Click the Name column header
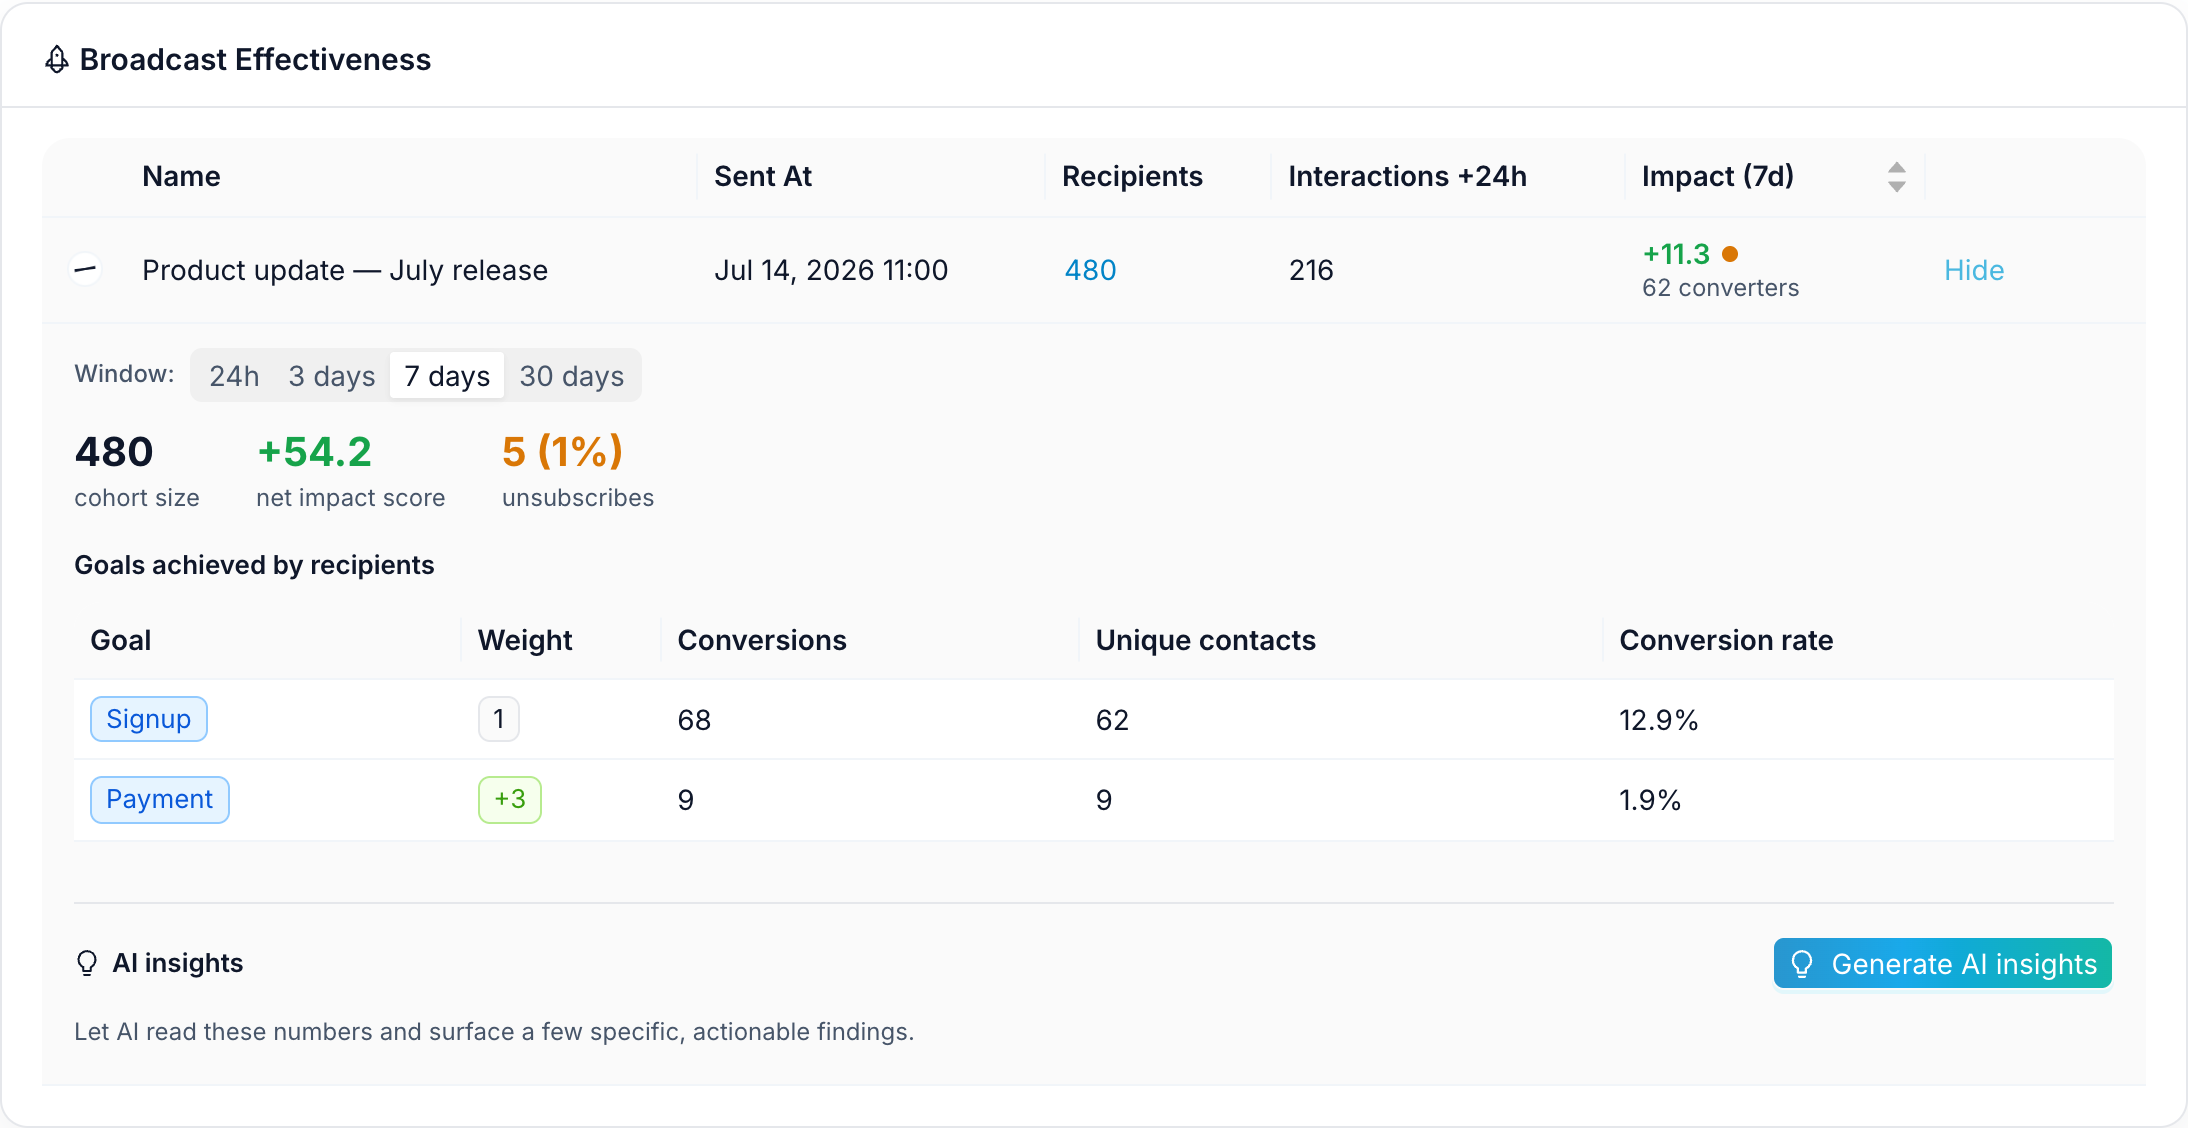The height and width of the screenshot is (1128, 2188). tap(181, 176)
